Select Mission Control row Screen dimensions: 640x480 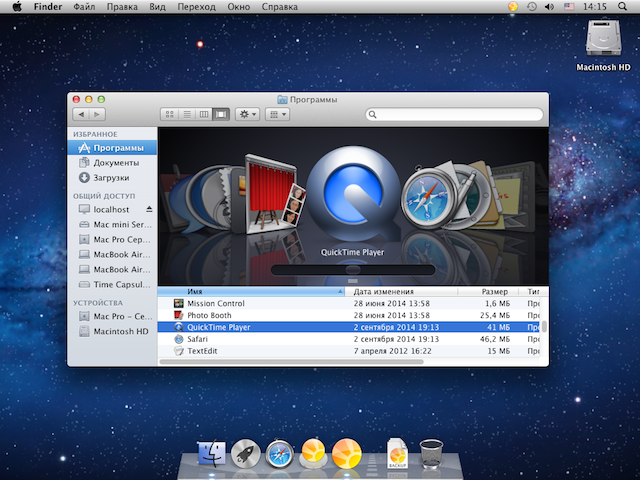pyautogui.click(x=349, y=303)
